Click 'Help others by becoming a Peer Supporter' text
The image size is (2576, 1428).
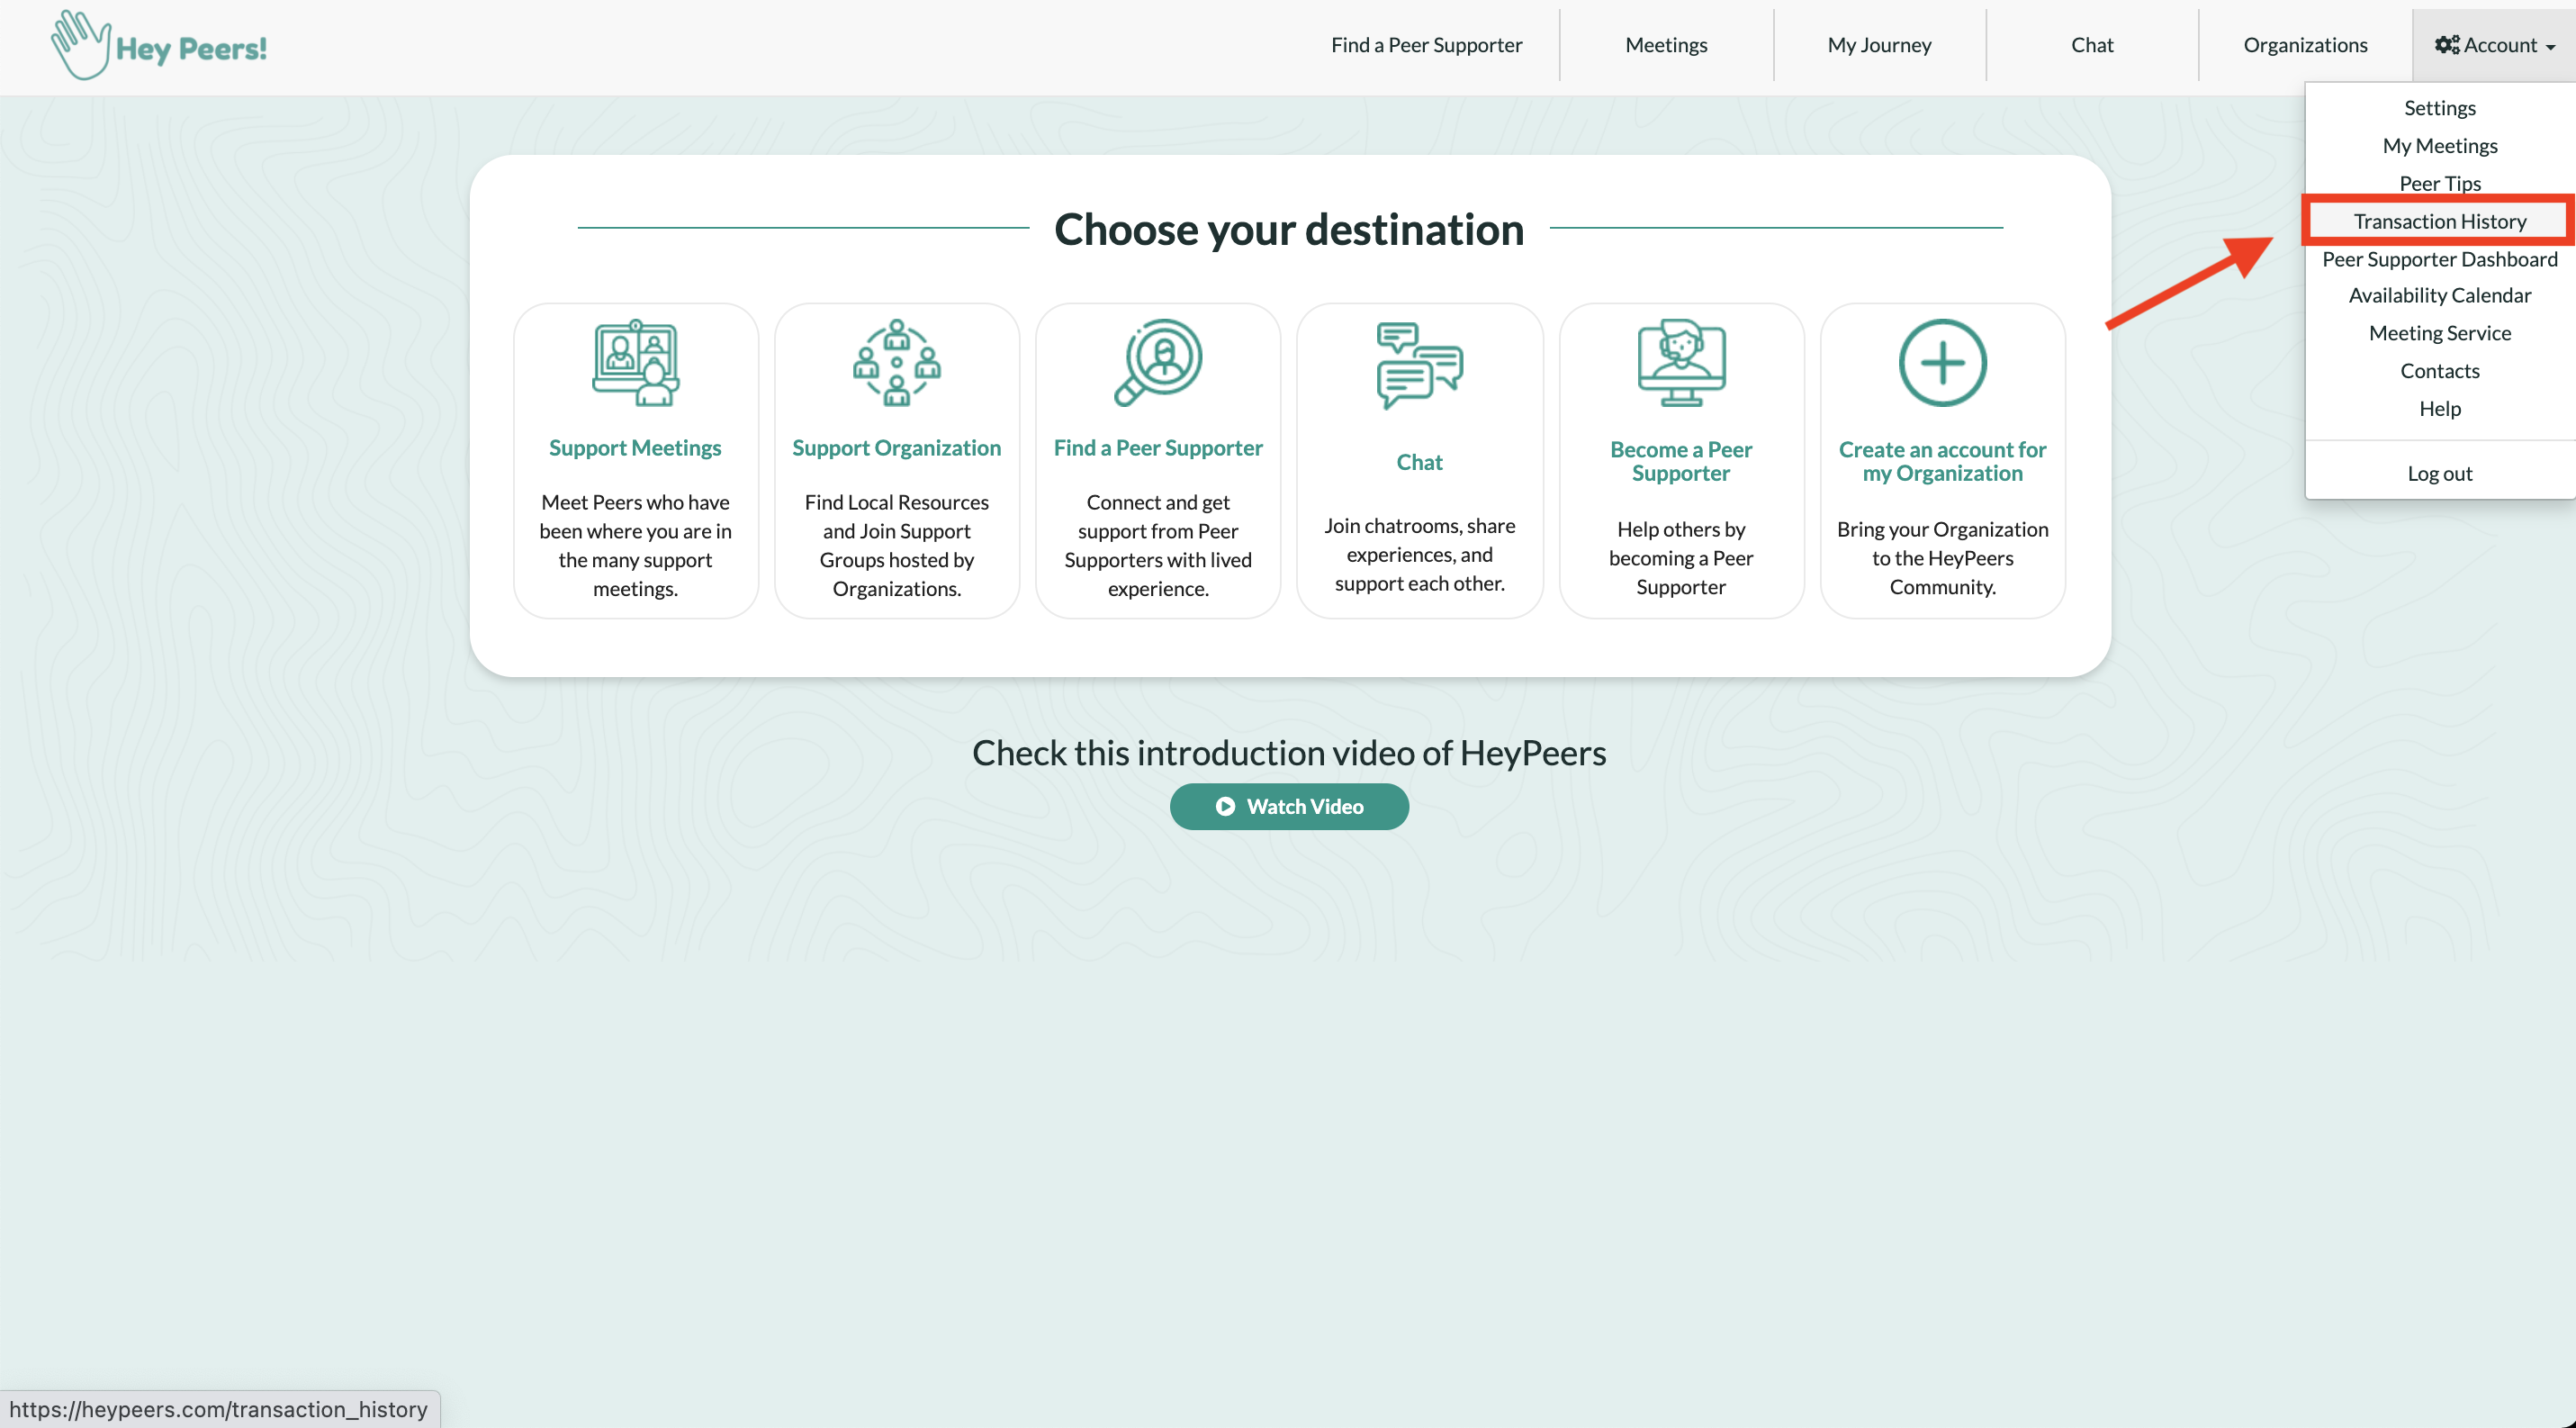pos(1681,558)
